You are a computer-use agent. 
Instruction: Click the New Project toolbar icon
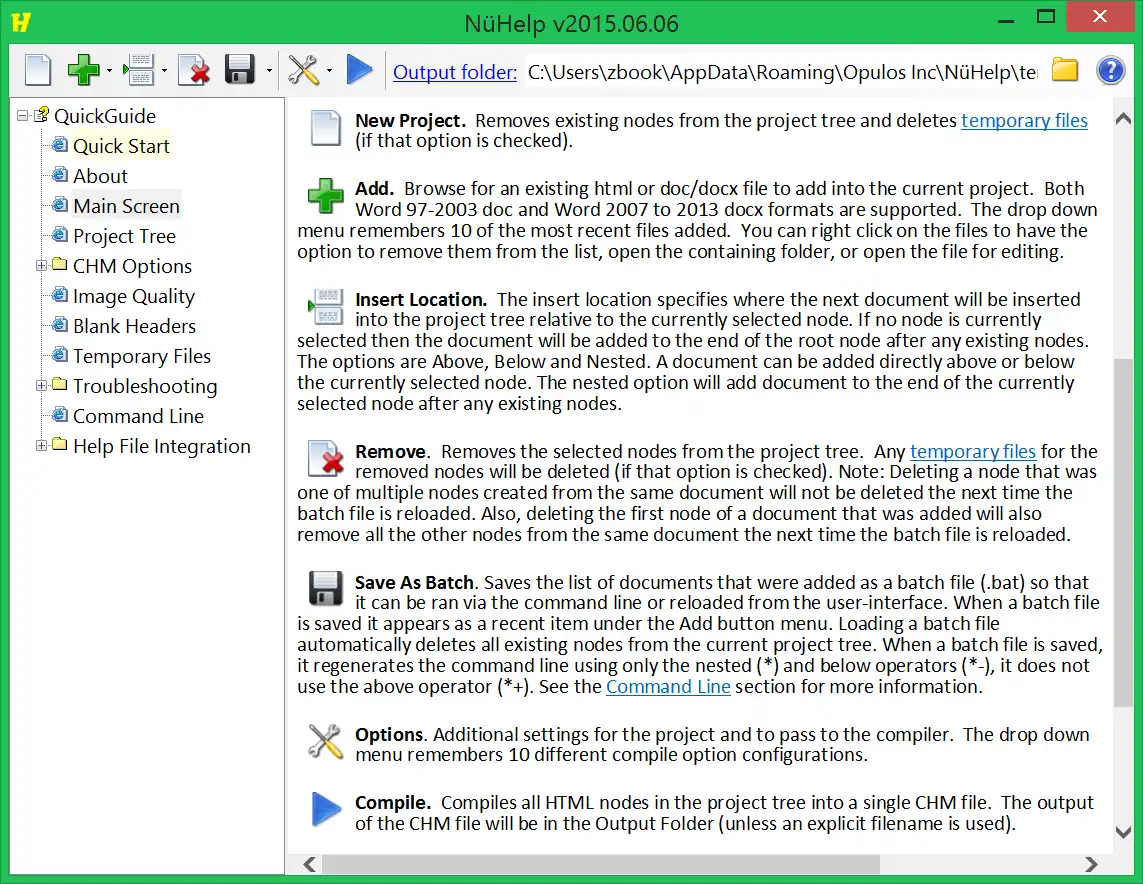38,71
